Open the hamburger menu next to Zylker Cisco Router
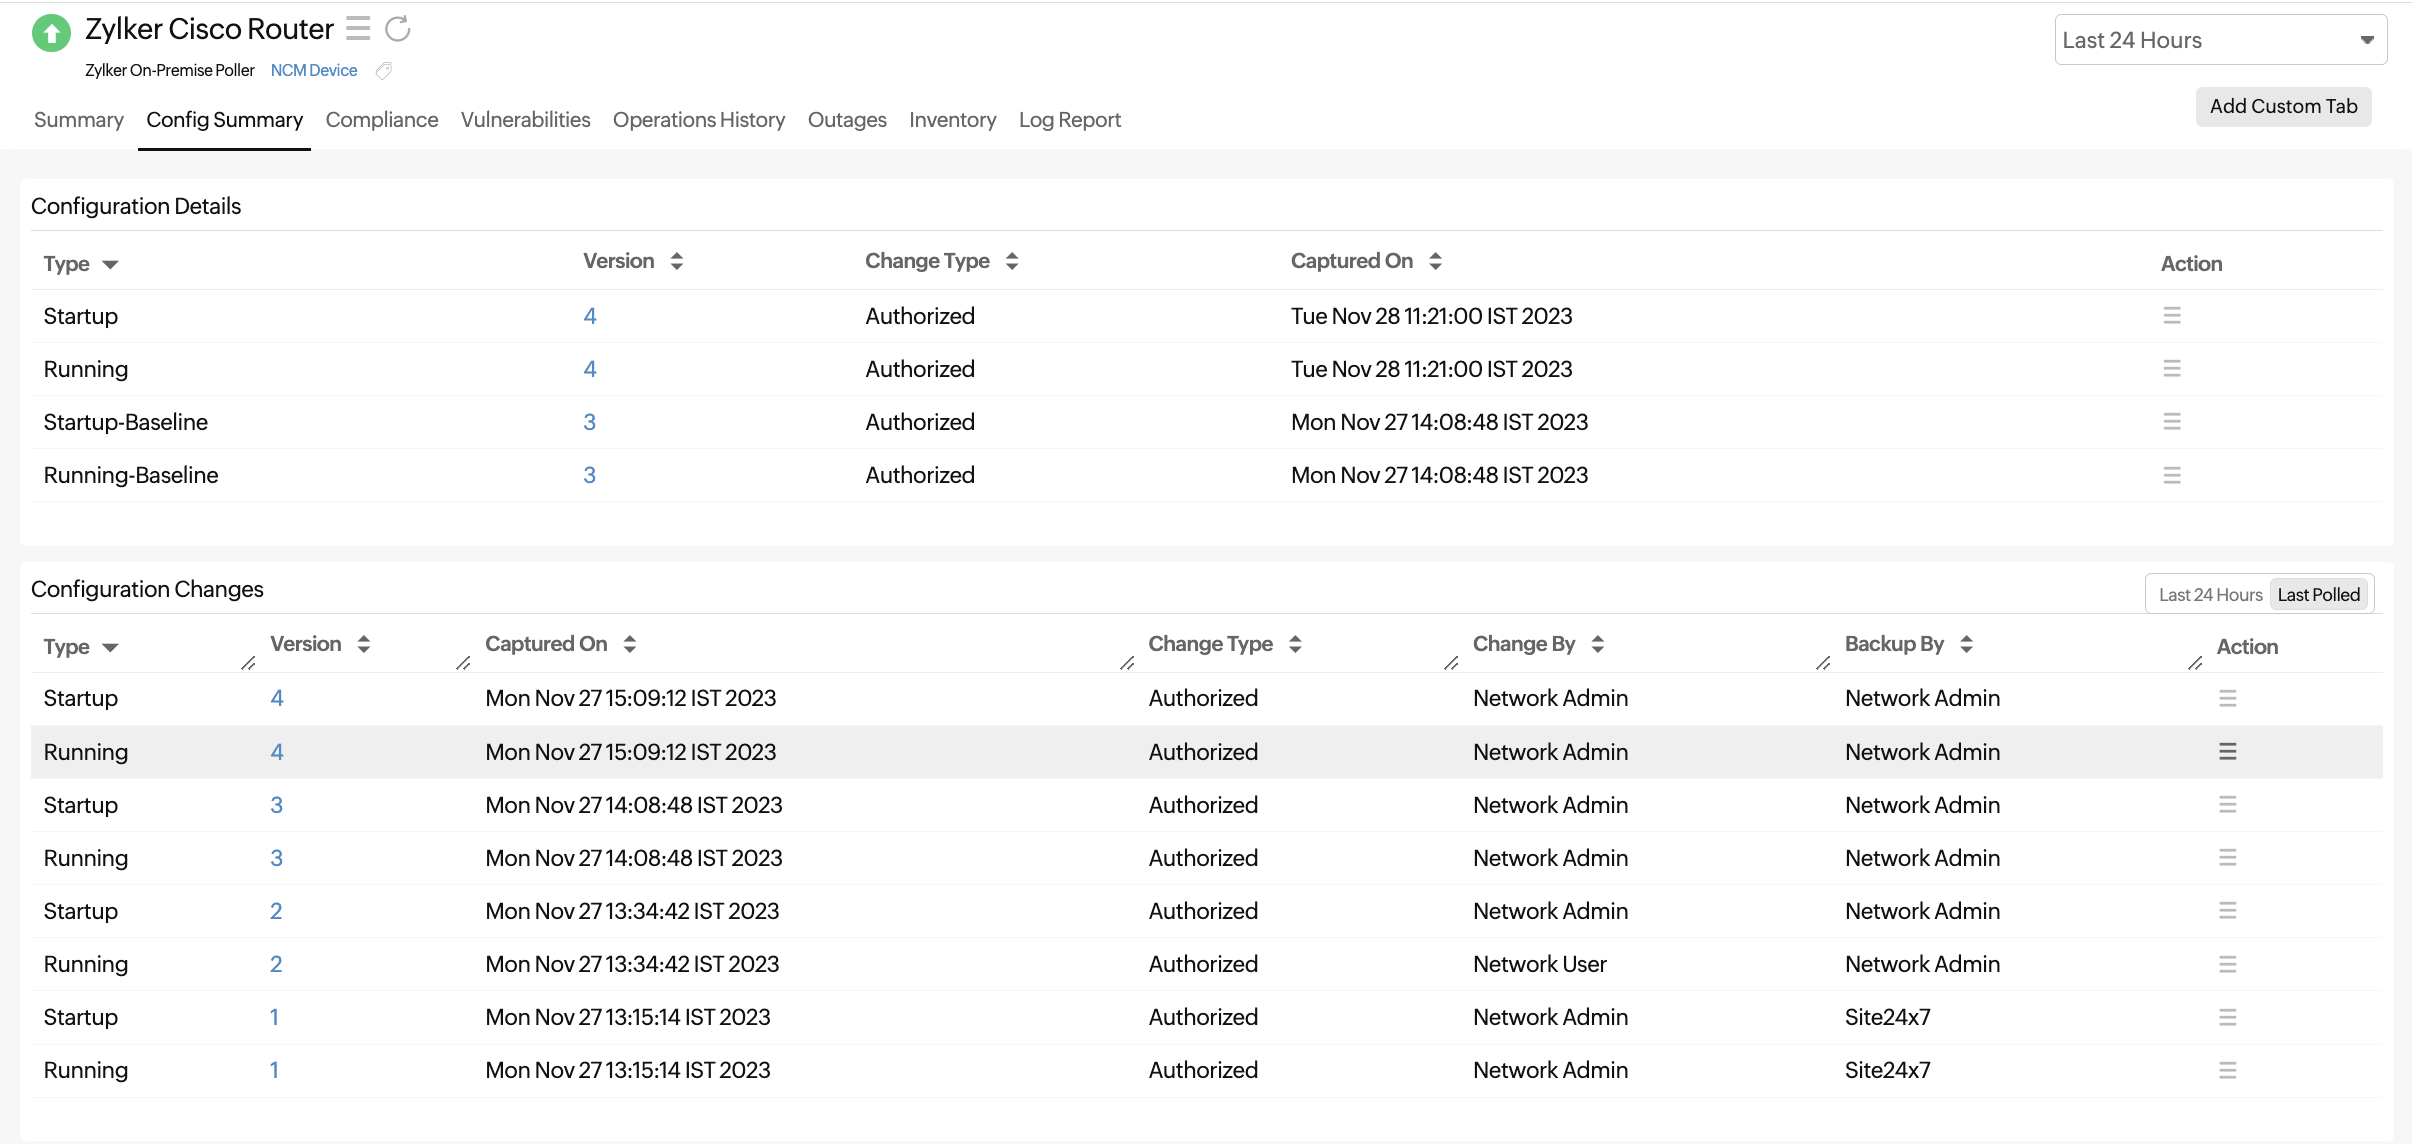2412x1144 pixels. 358,28
